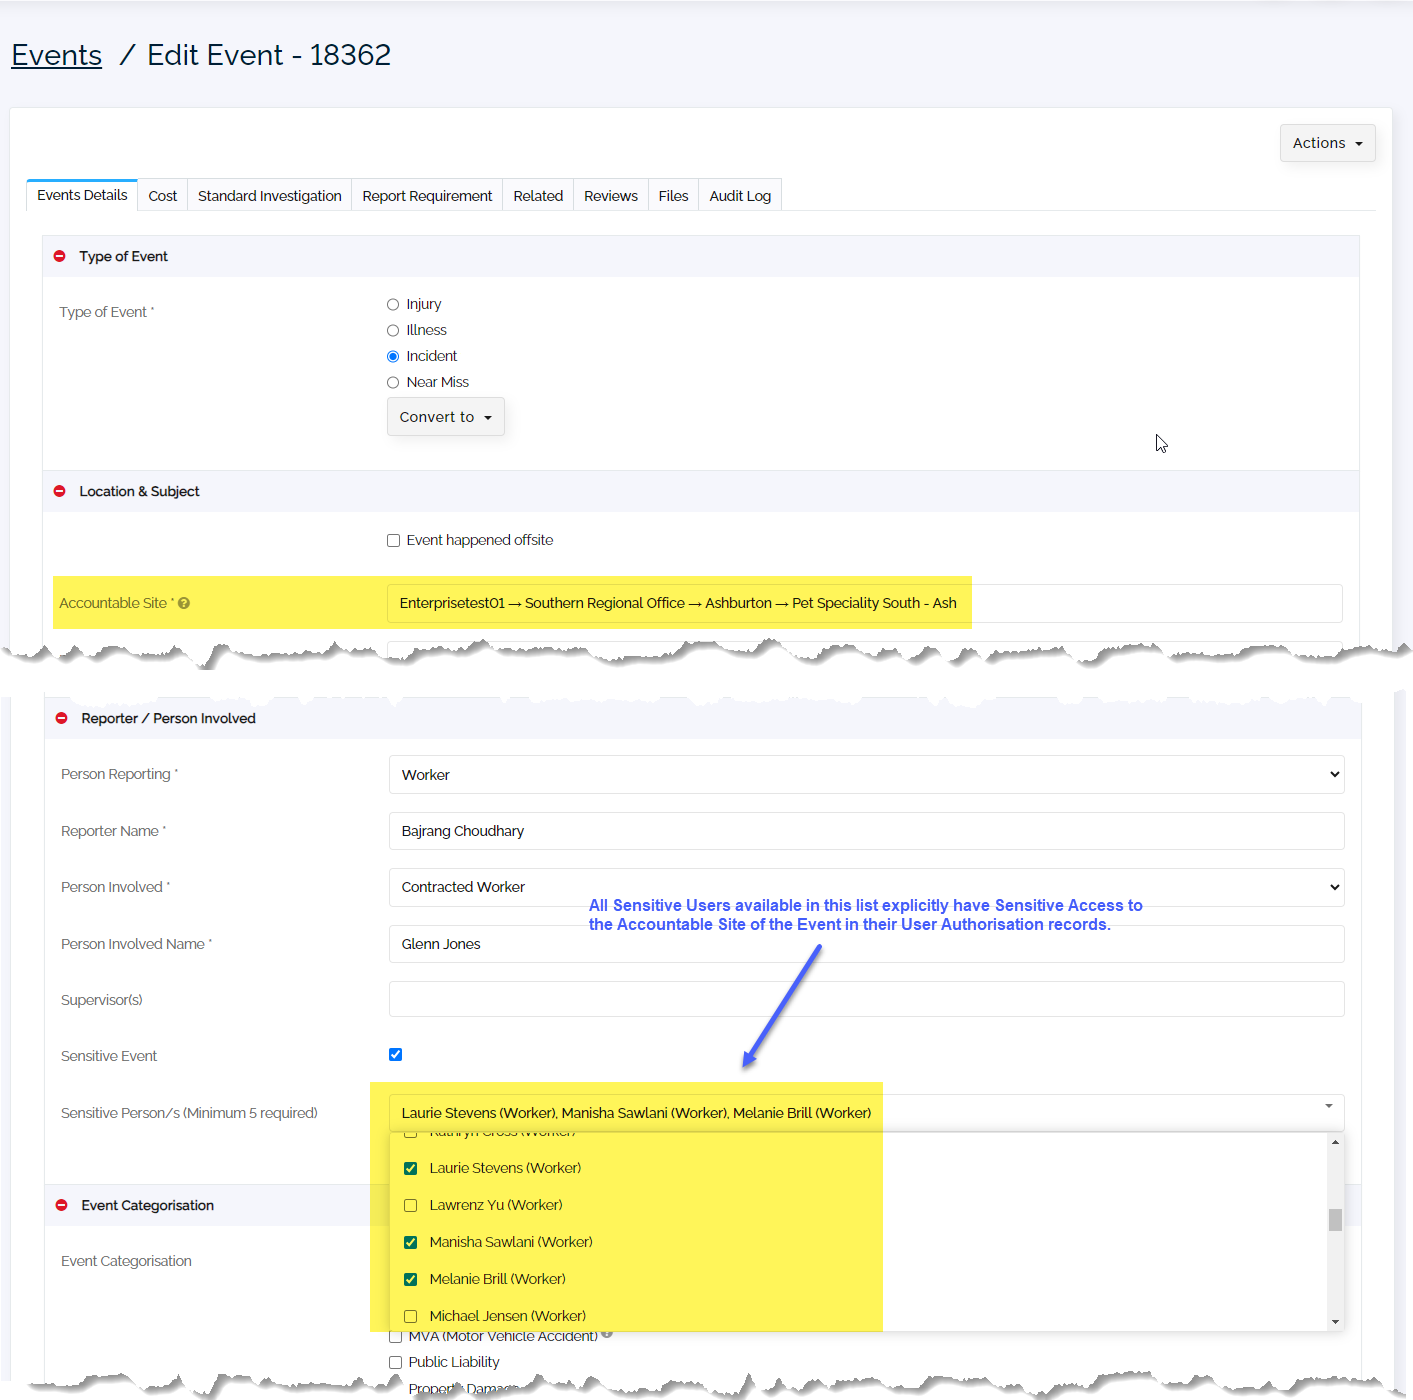Click the Location & Subject section title
The width and height of the screenshot is (1413, 1400).
tap(140, 492)
